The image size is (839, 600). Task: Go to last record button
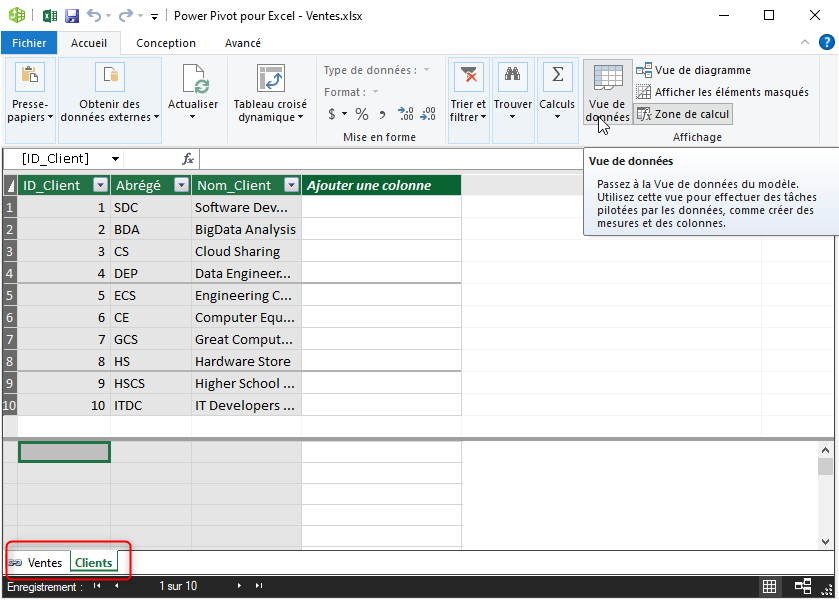coord(259,586)
